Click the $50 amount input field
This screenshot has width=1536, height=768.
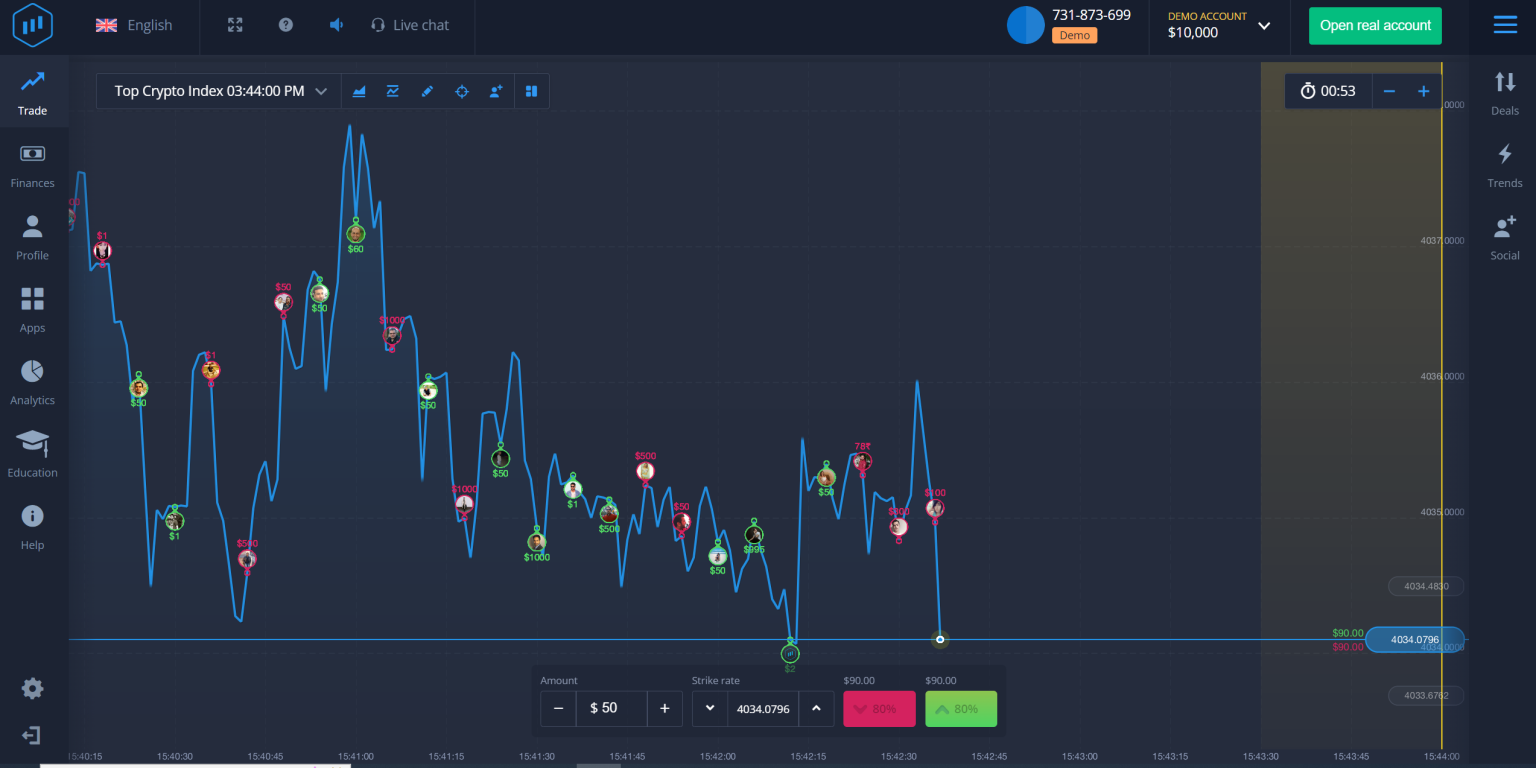tap(611, 708)
